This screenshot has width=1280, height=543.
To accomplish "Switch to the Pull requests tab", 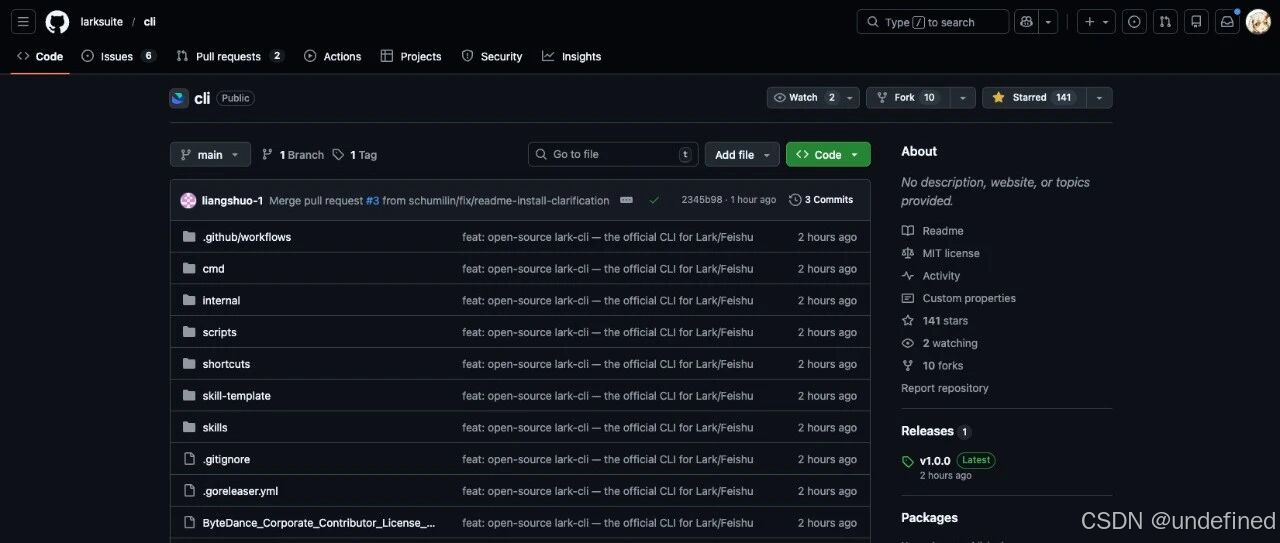I will [x=230, y=57].
